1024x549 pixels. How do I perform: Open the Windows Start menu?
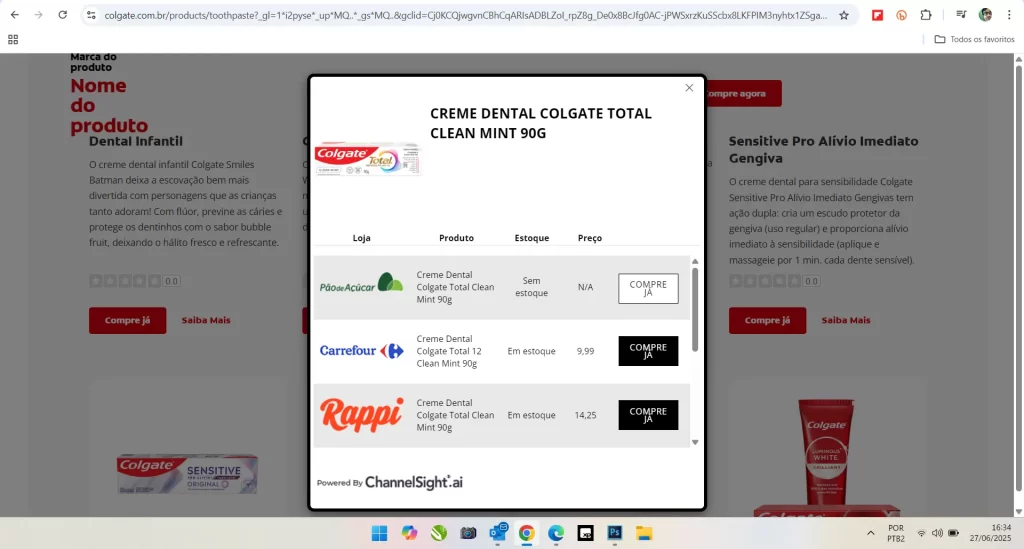(x=379, y=533)
